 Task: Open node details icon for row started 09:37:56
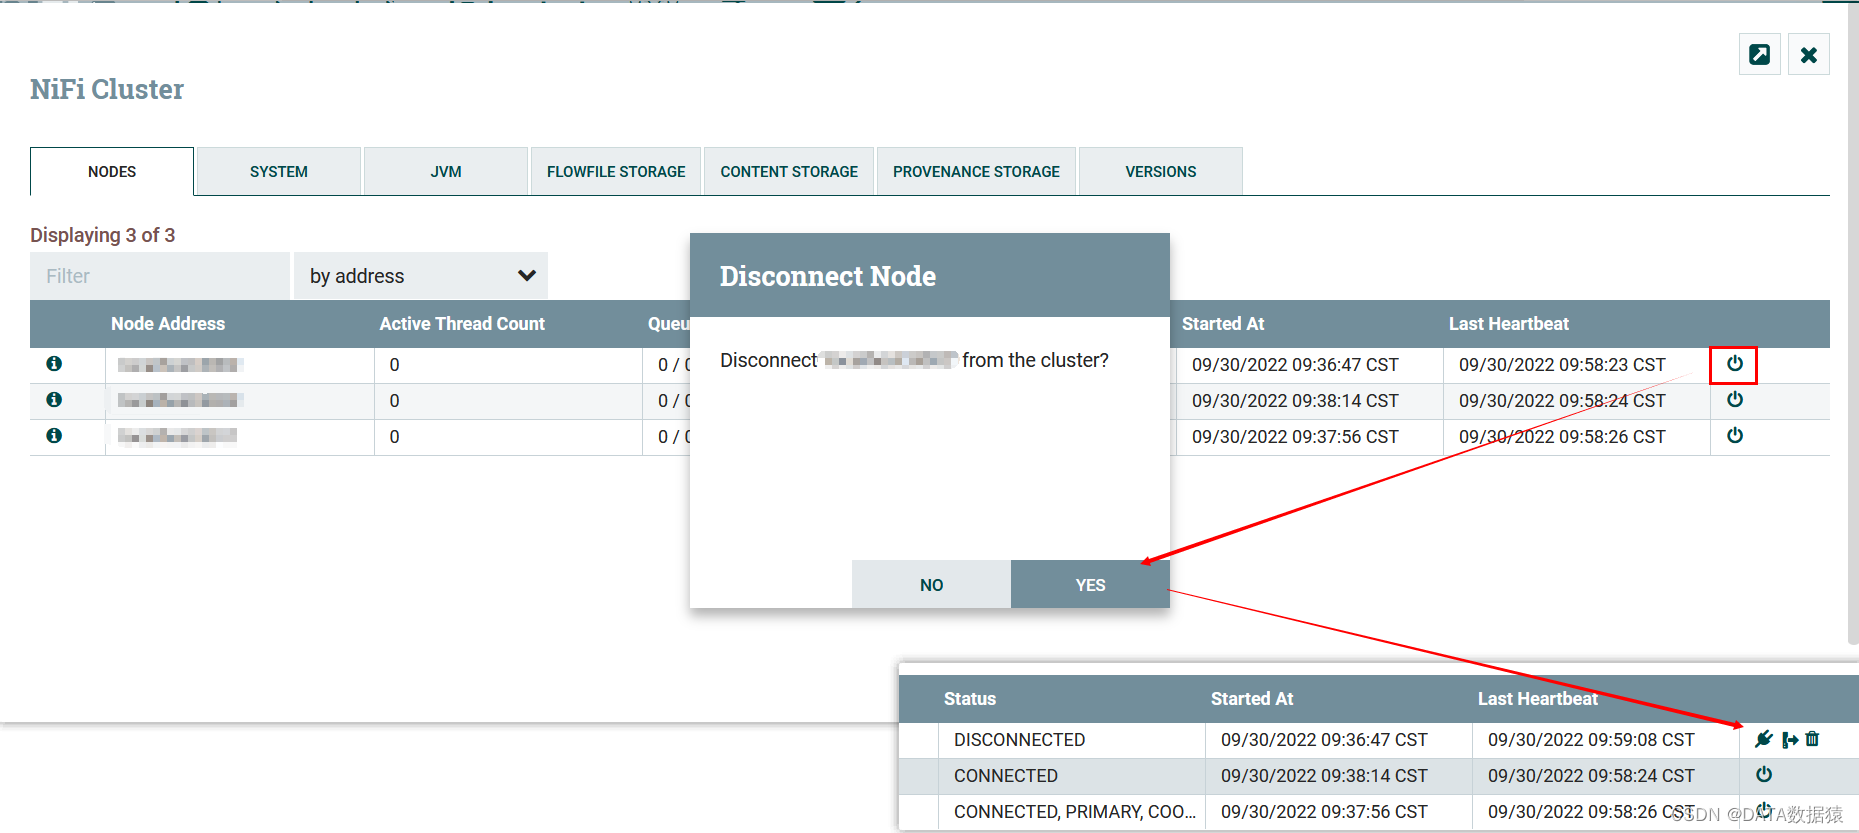(x=54, y=436)
